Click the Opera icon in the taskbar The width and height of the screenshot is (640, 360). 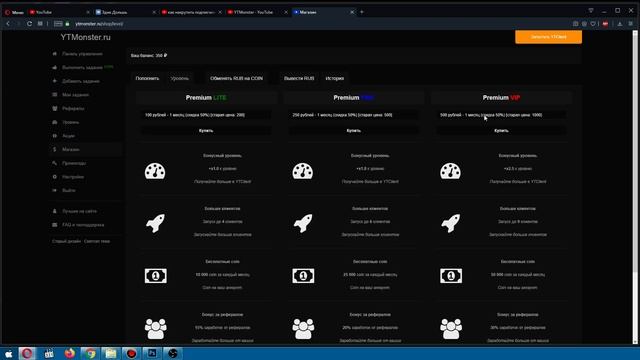pos(27,353)
